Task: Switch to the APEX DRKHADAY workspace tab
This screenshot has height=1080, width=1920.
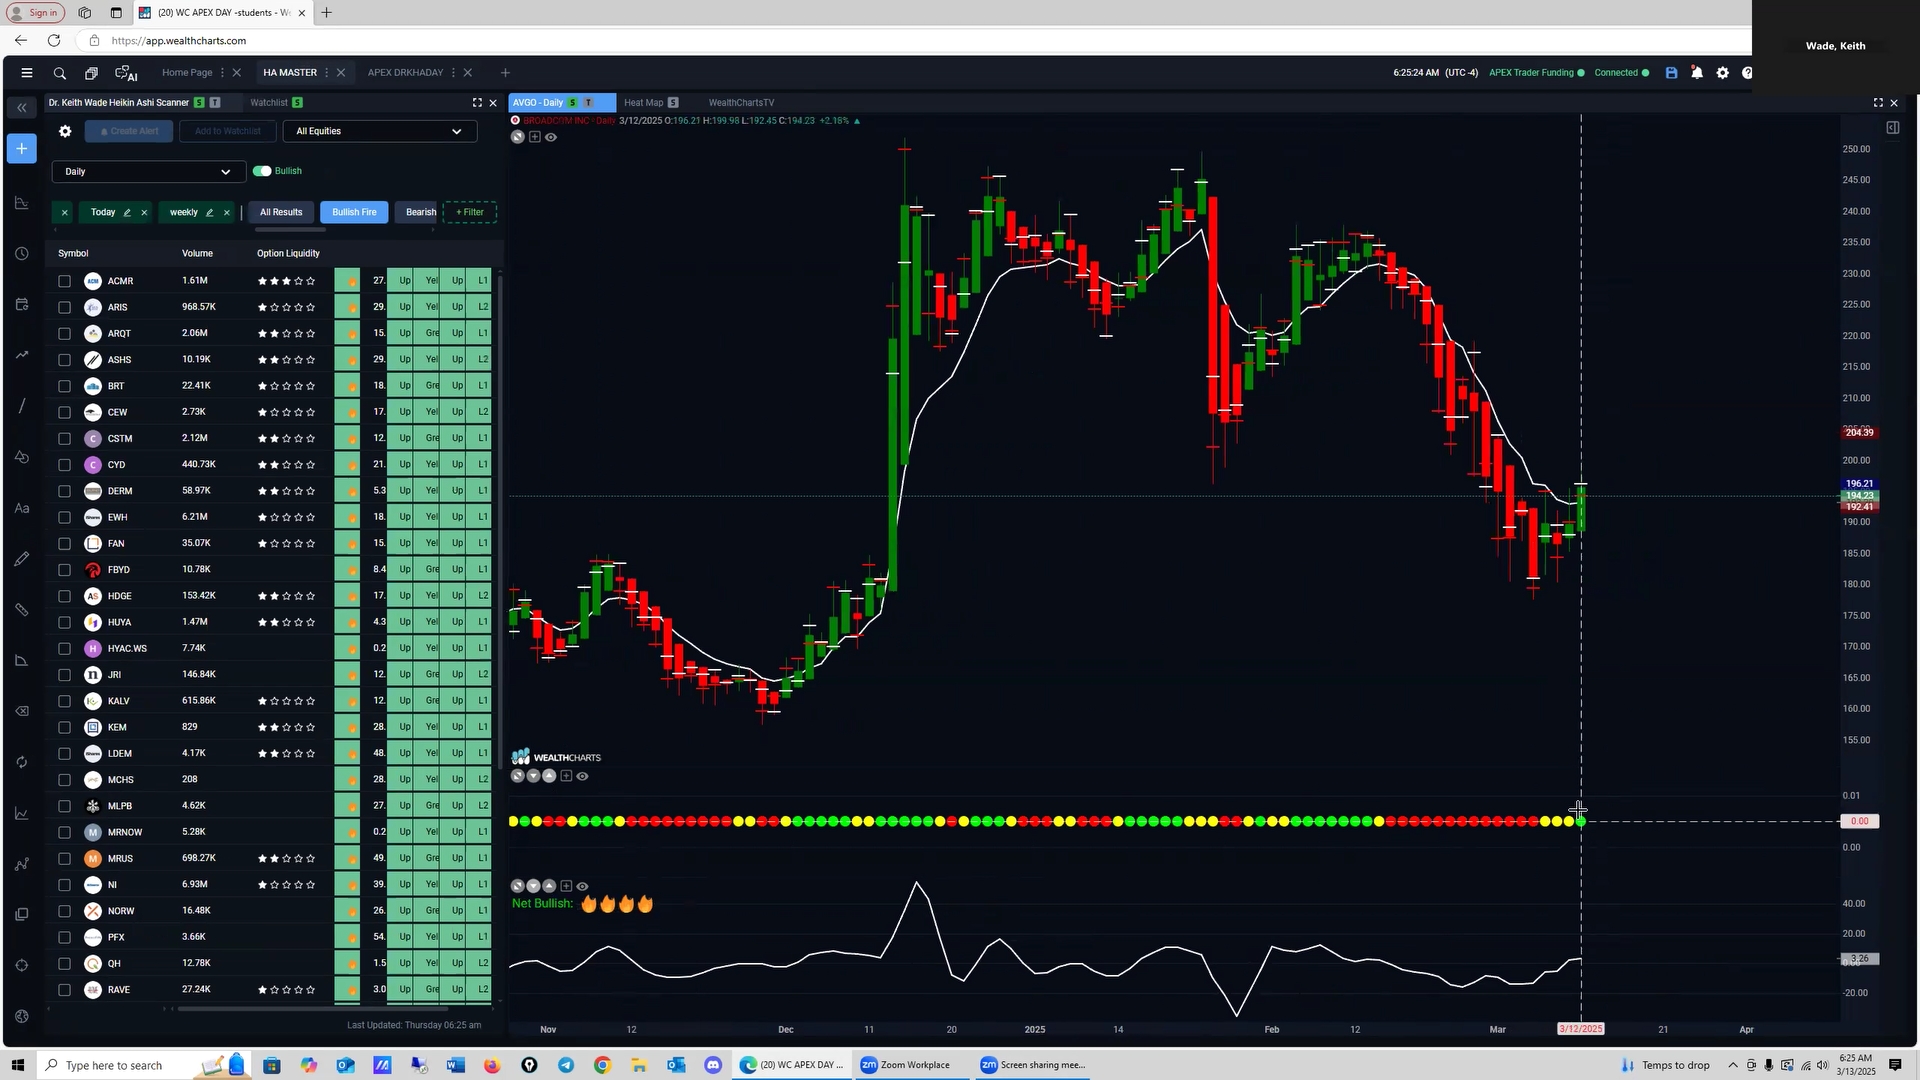Action: coord(405,73)
